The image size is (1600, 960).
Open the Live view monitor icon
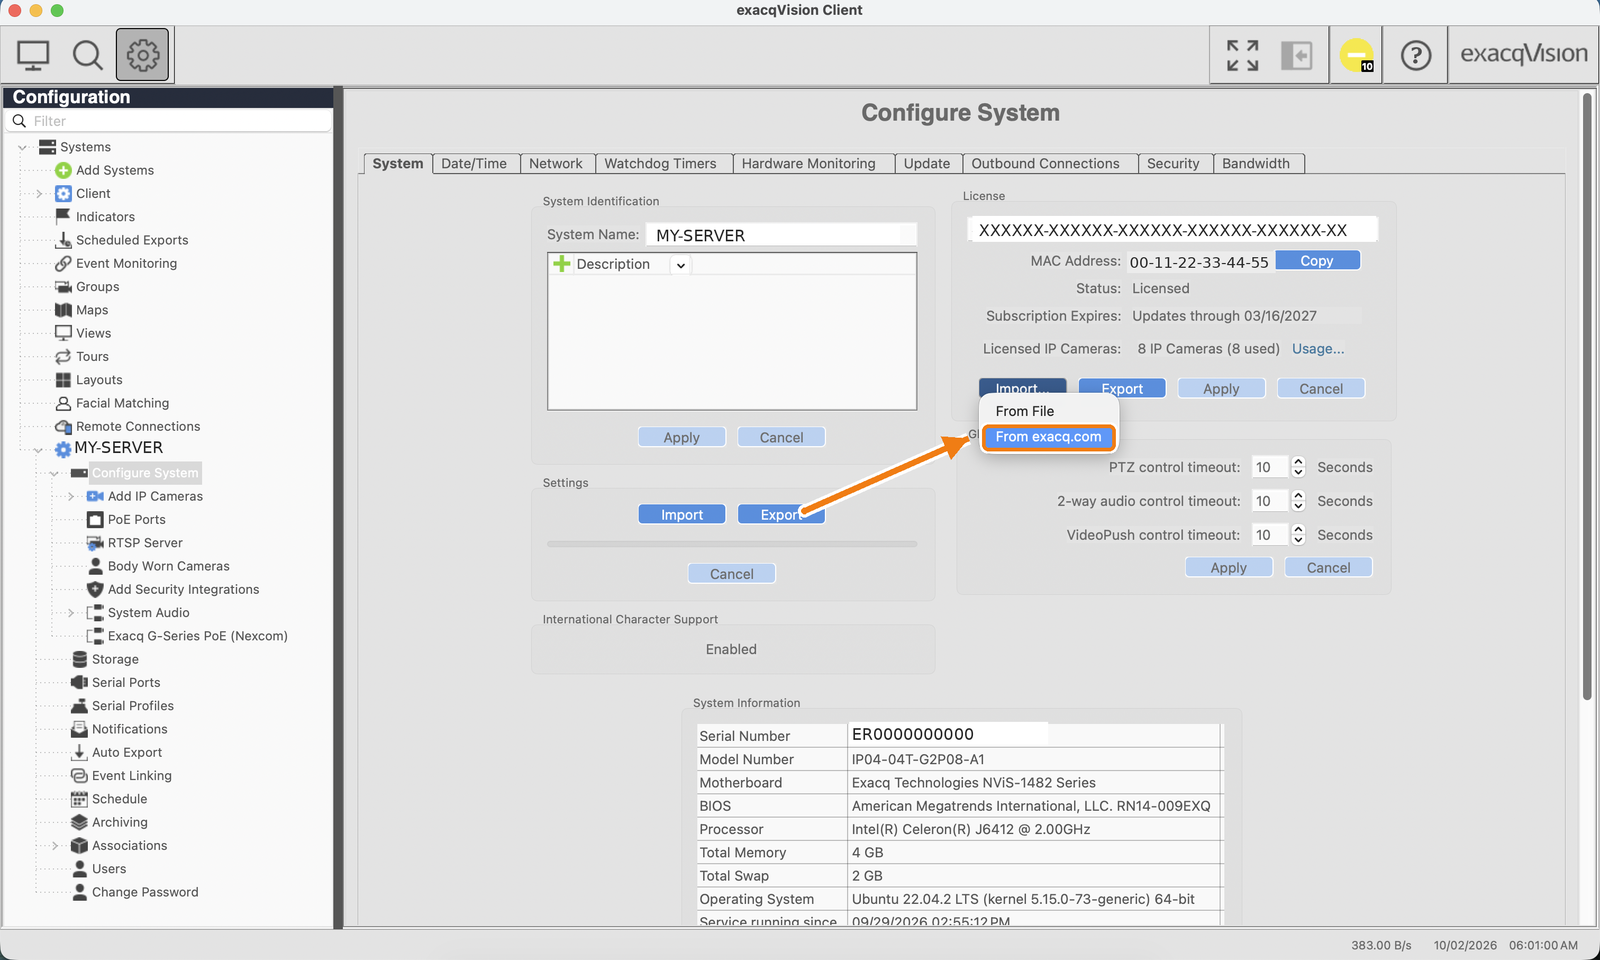coord(33,55)
